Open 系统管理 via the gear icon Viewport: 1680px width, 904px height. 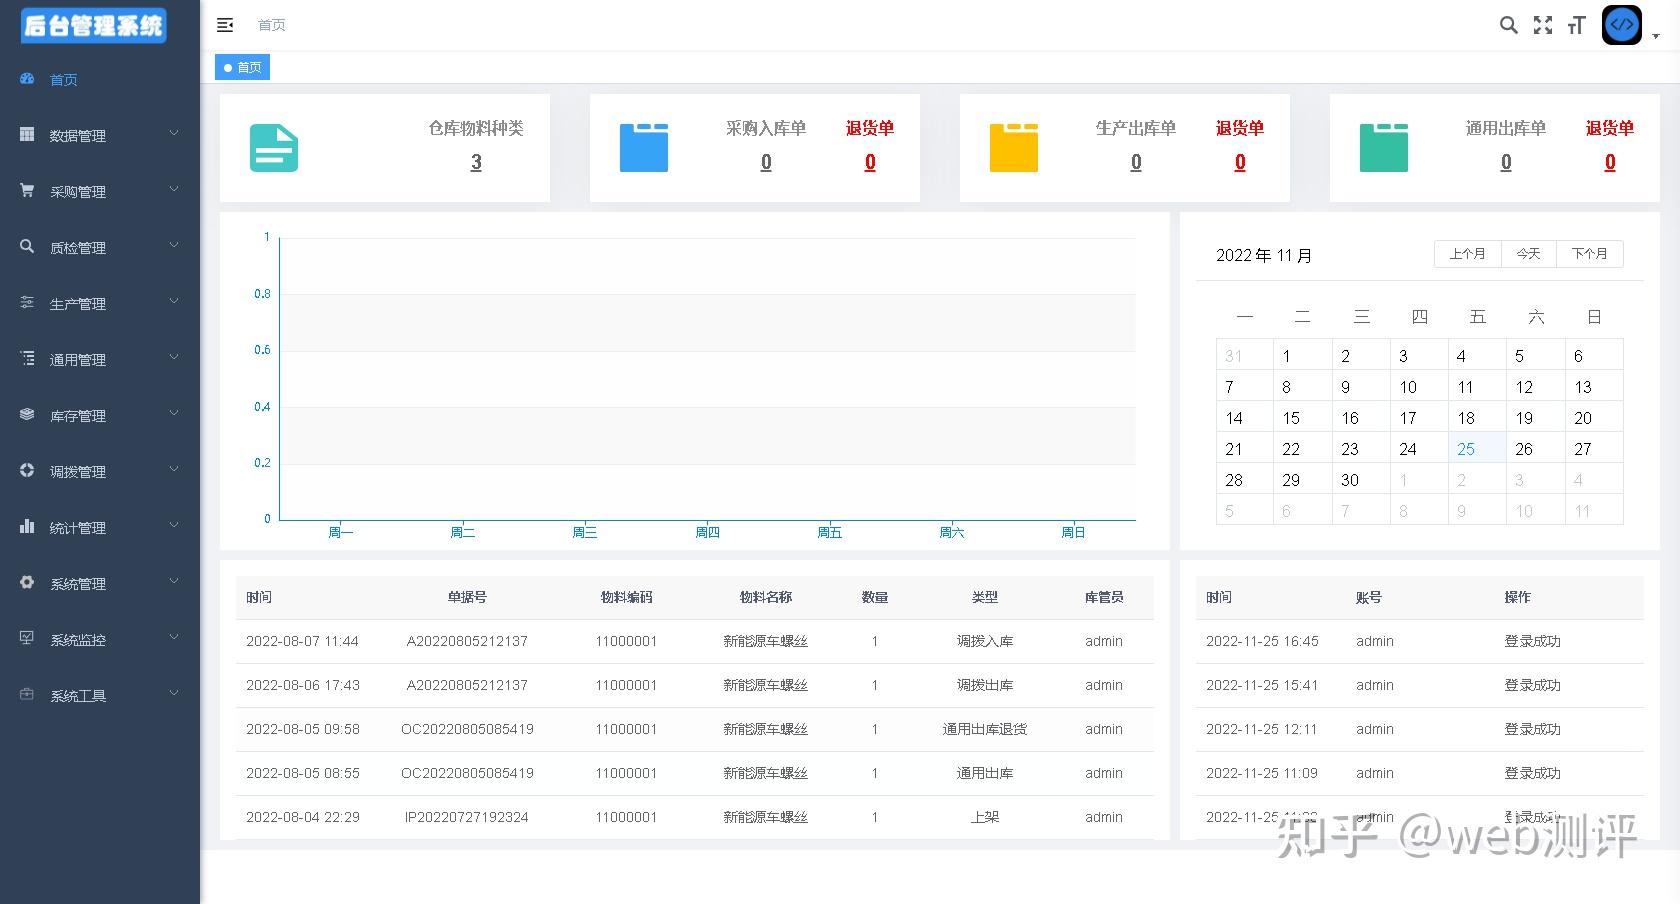click(x=26, y=582)
